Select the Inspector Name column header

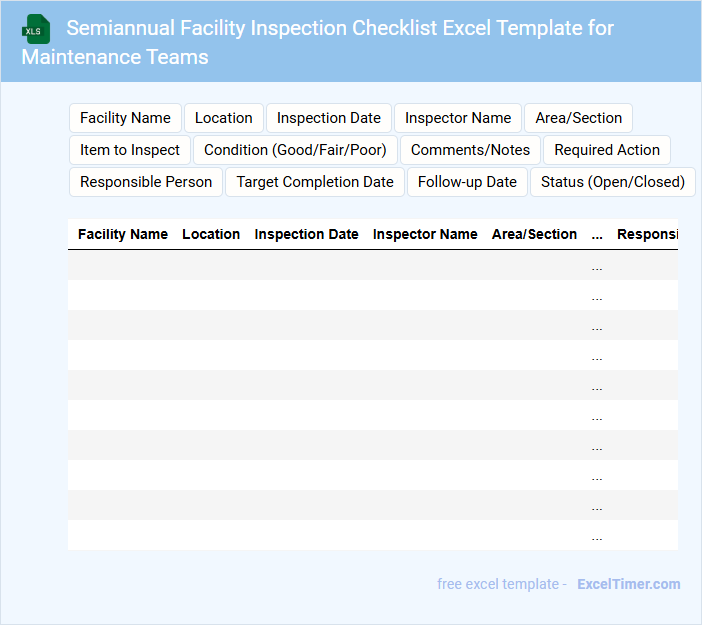pos(425,234)
